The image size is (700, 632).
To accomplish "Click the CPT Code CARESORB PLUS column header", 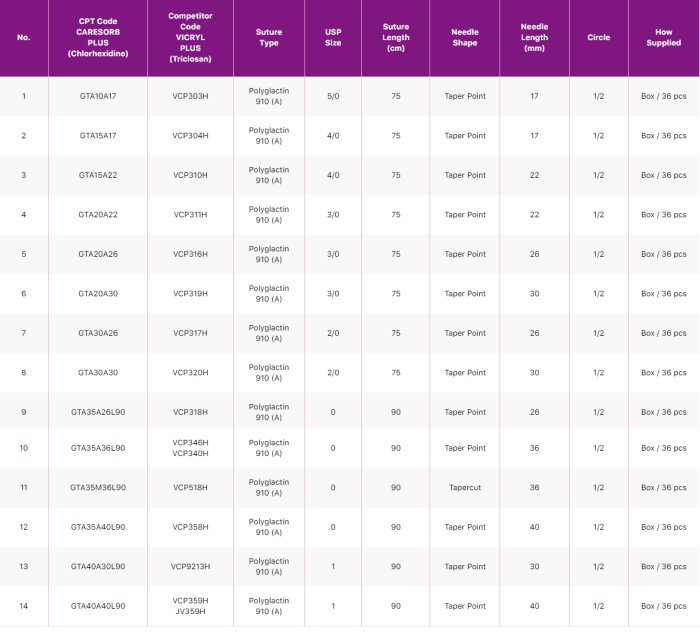I will click(98, 38).
